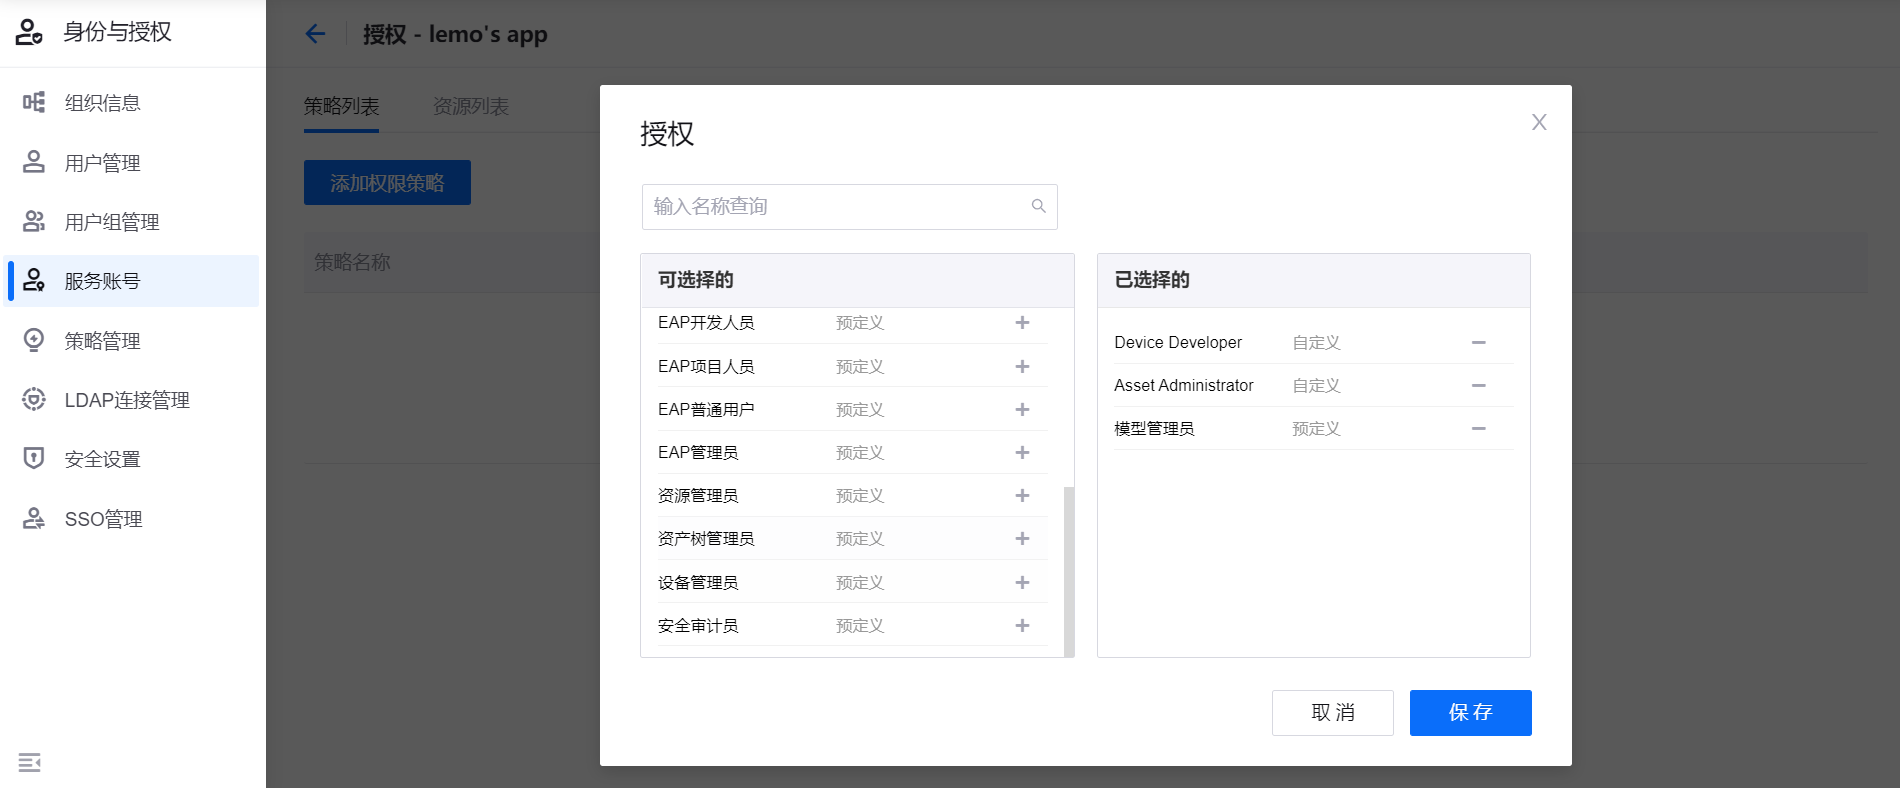The height and width of the screenshot is (788, 1900).
Task: Click the plus icon for 安全审计员
Action: tap(1022, 626)
